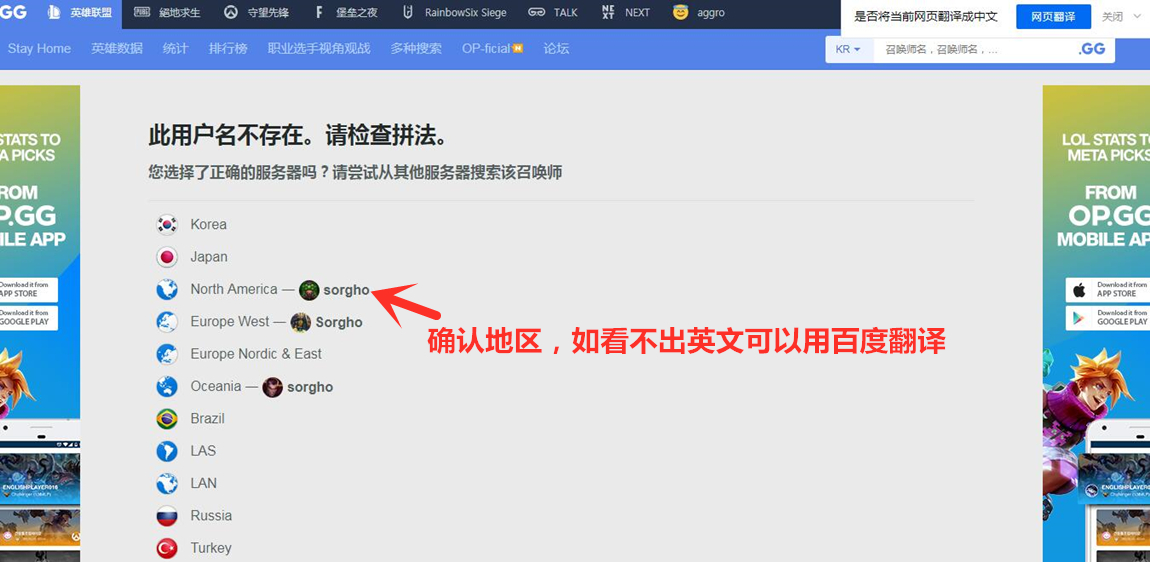Open the 统计 statistics menu
Viewport: 1150px width, 562px height.
175,48
